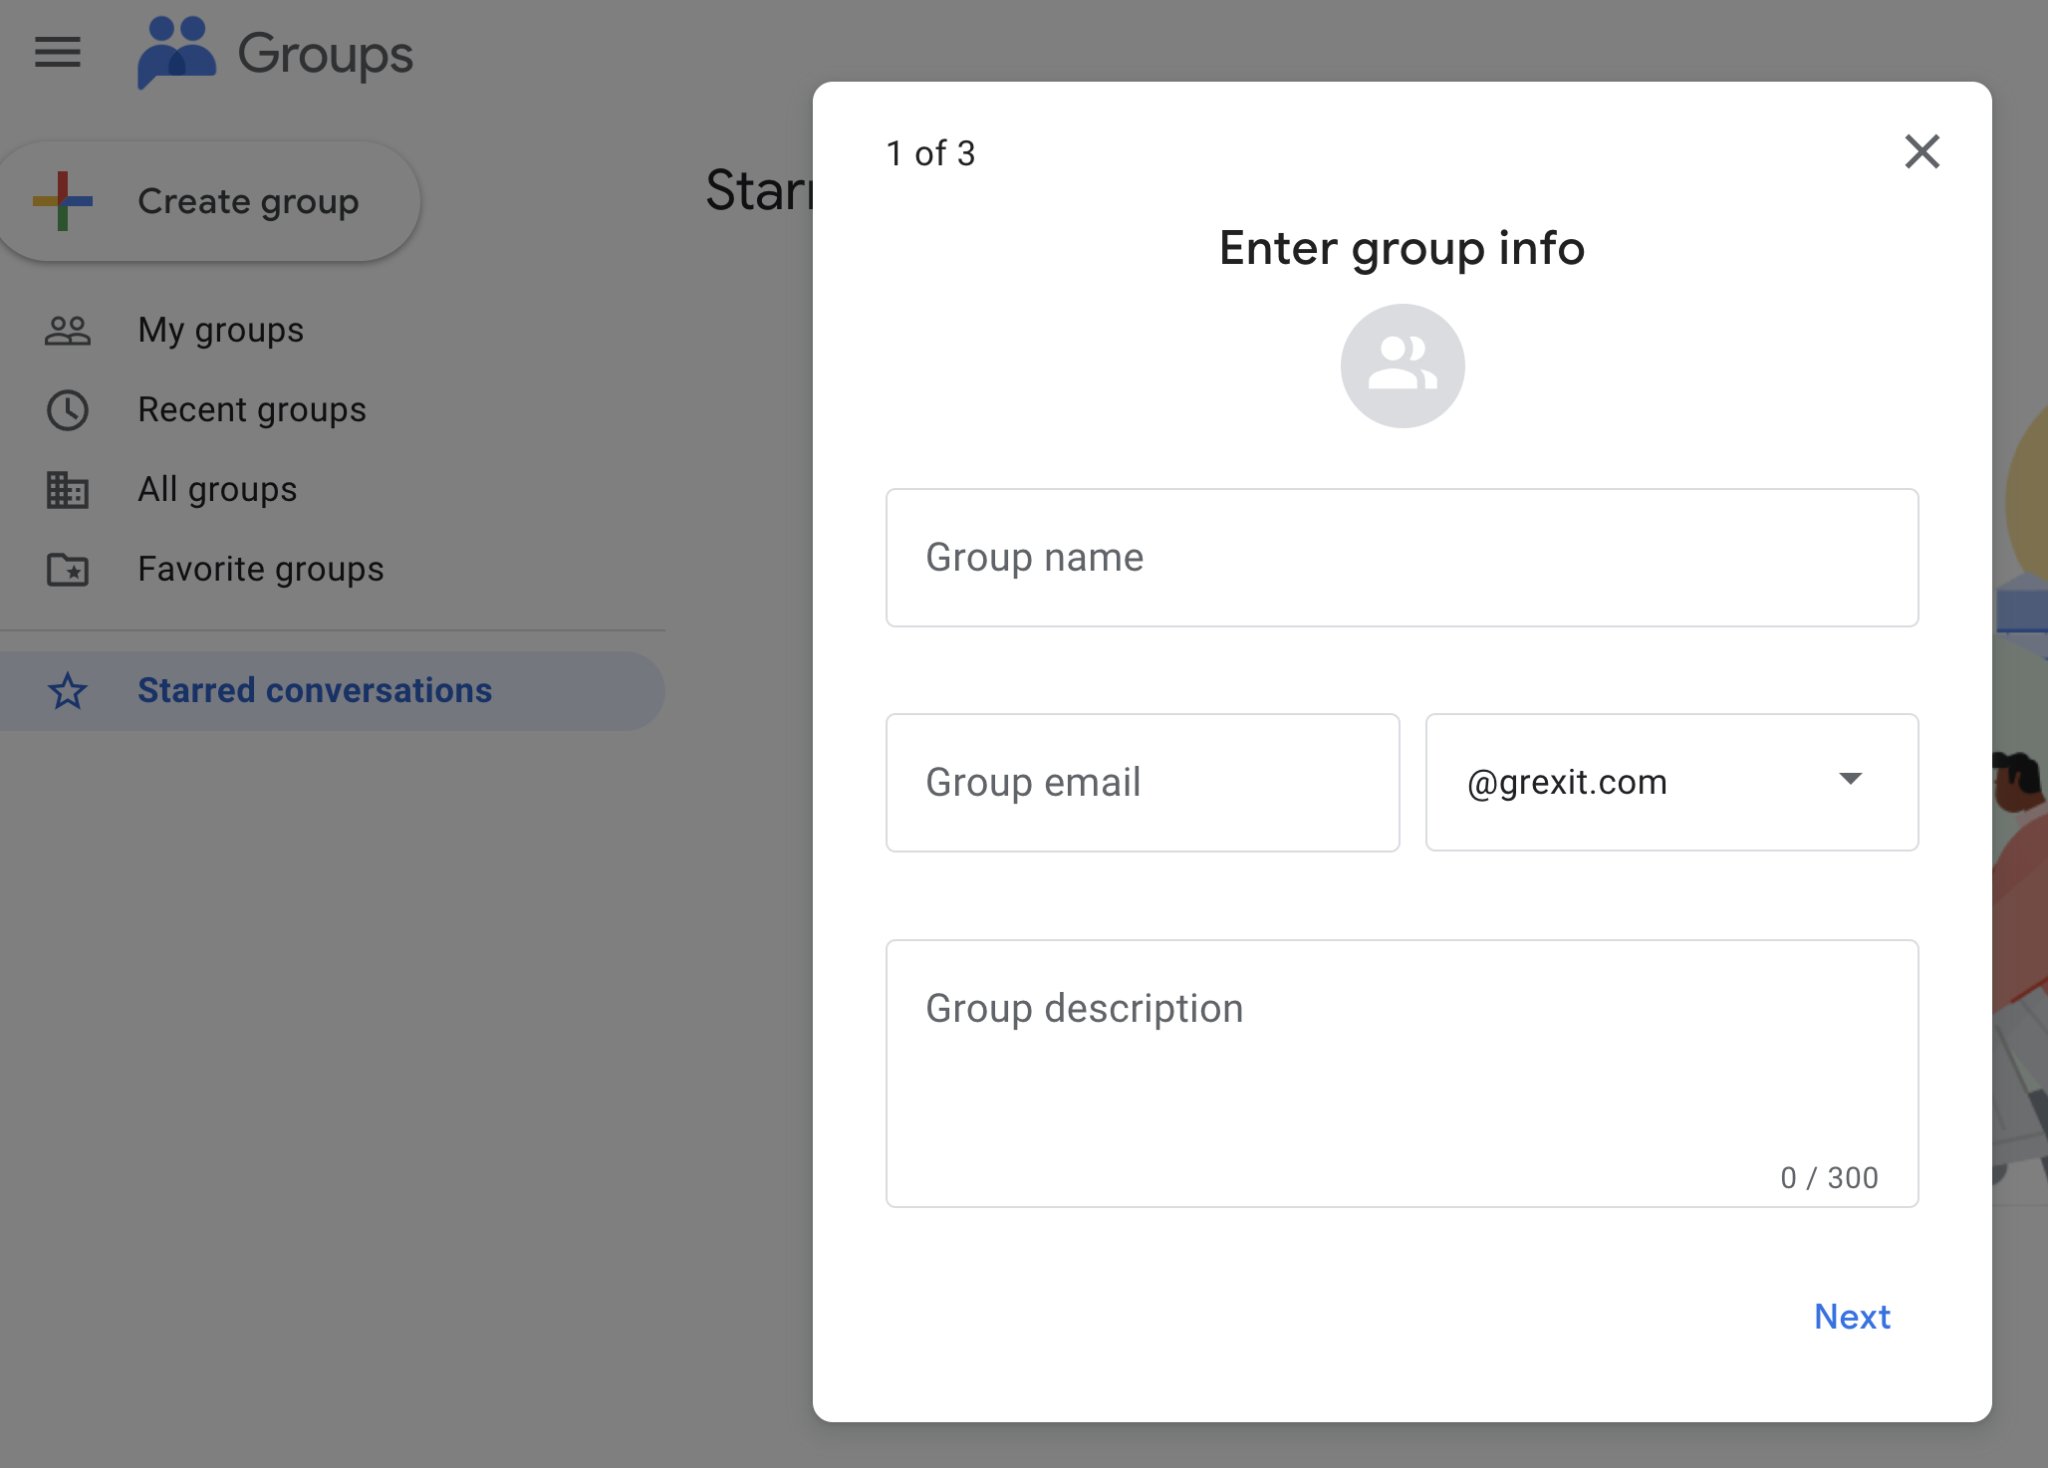This screenshot has height=1468, width=2048.
Task: Click the All groups building icon
Action: (x=67, y=489)
